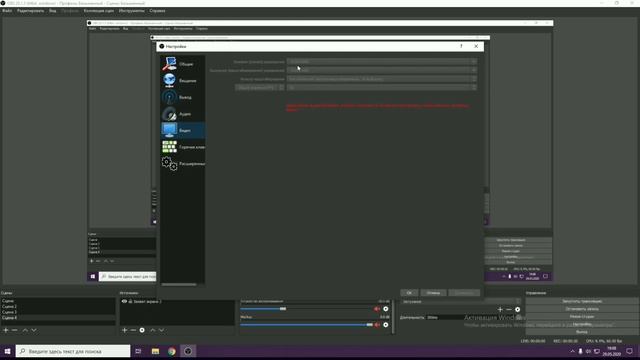The width and height of the screenshot is (640, 360).
Task: Move the scene down with arrow icon
Action: pyautogui.click(x=34, y=330)
